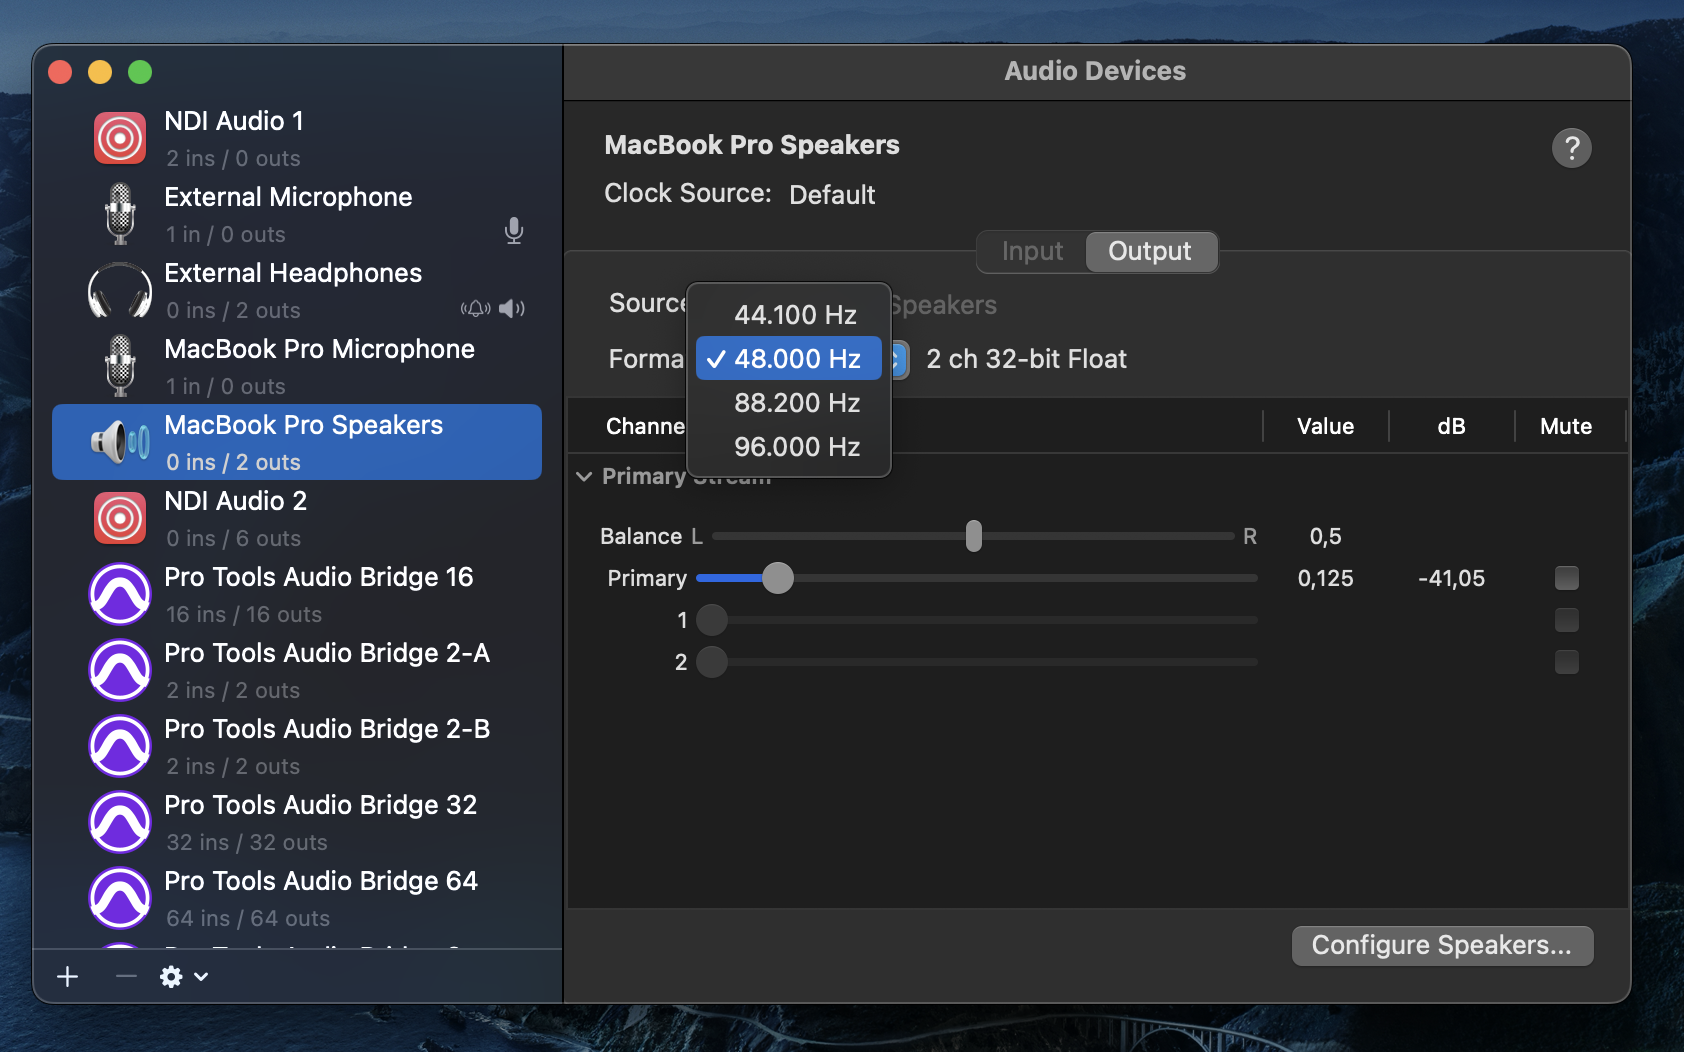Select 44.100 Hz from the format menu

click(795, 315)
